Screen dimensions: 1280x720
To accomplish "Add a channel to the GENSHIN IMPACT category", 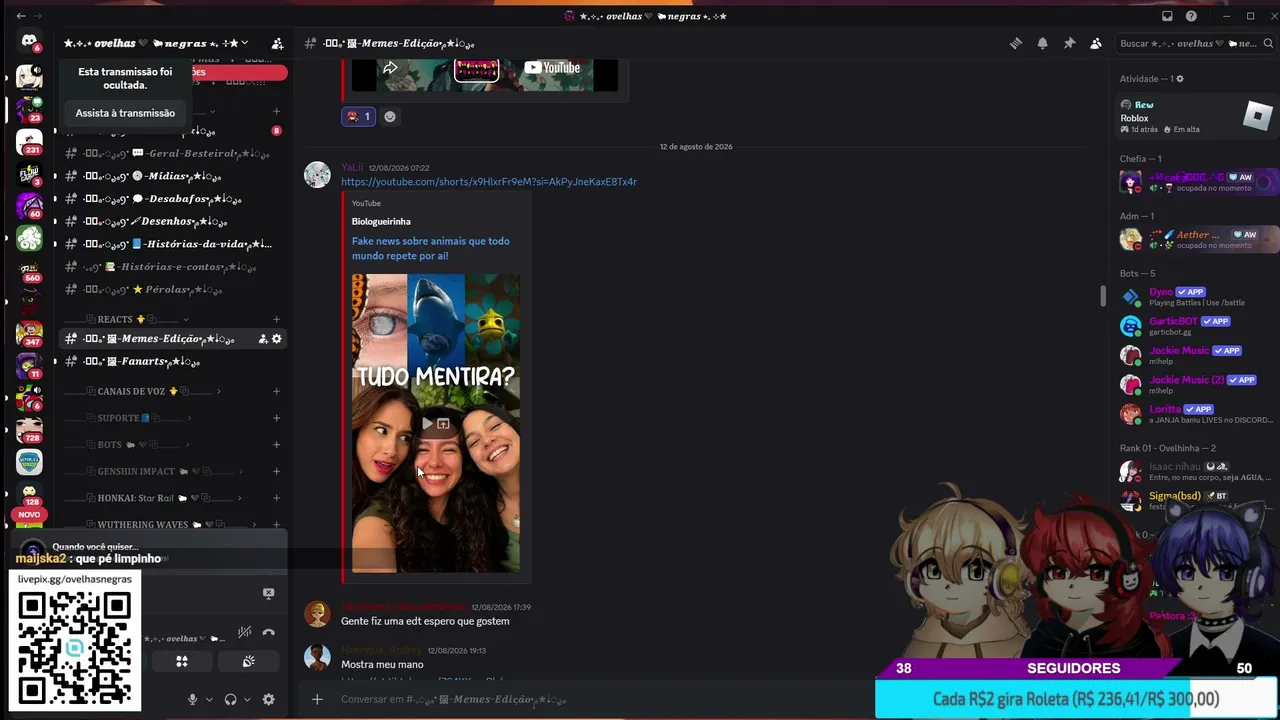I will pos(277,471).
